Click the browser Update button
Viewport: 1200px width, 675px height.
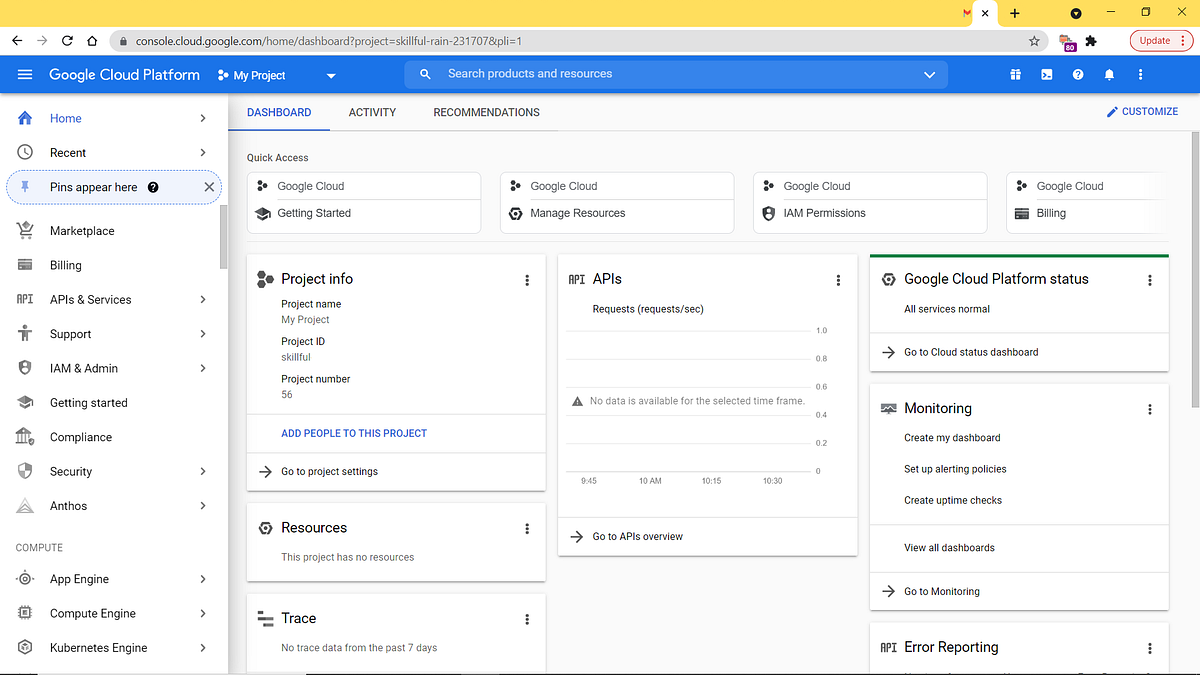tap(1162, 41)
